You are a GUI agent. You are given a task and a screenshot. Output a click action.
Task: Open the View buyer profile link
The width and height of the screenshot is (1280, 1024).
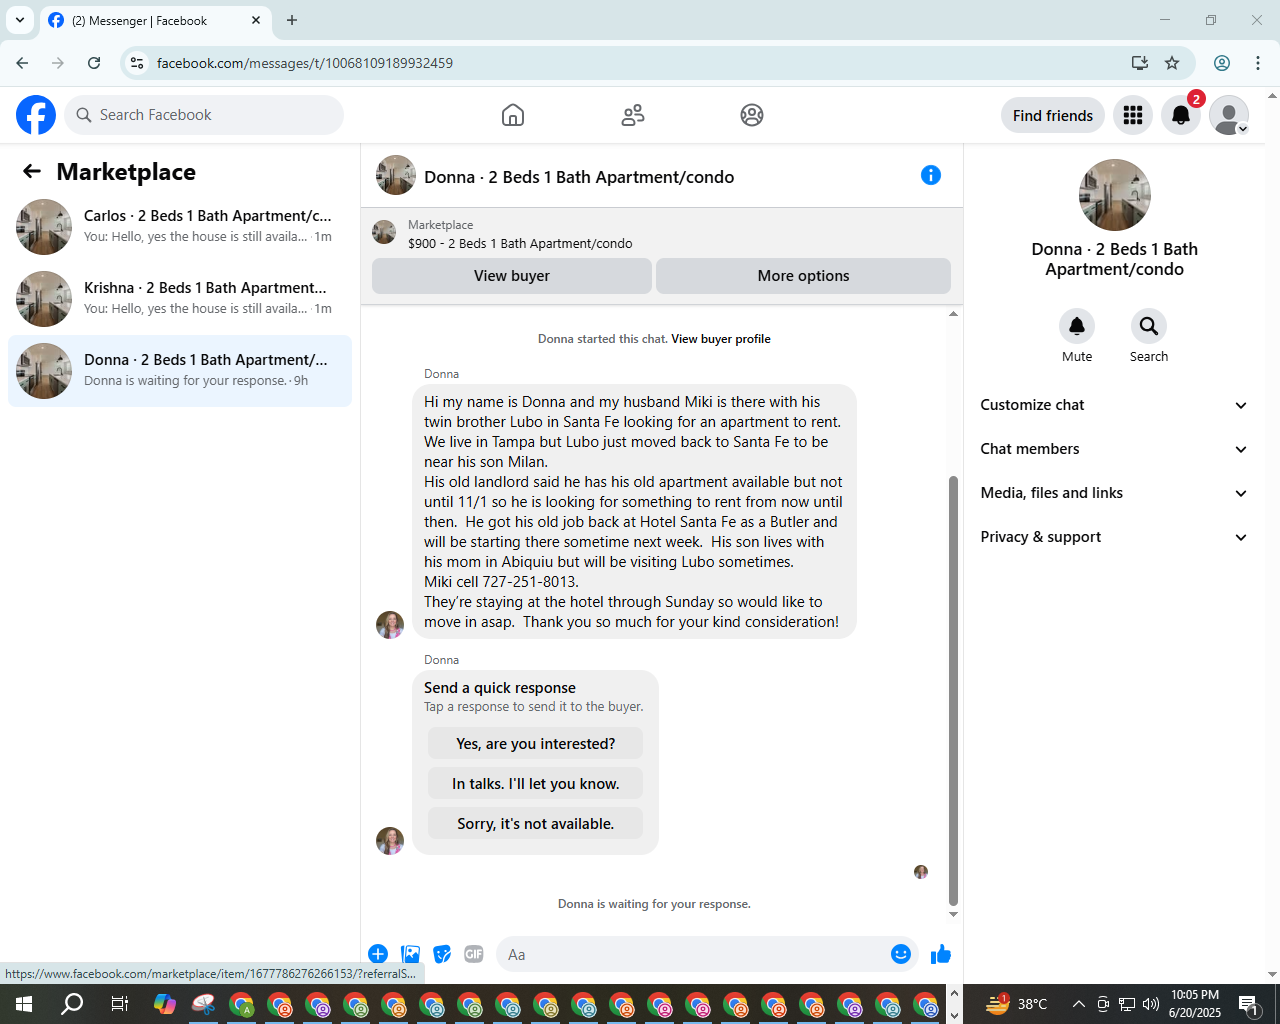tap(721, 339)
